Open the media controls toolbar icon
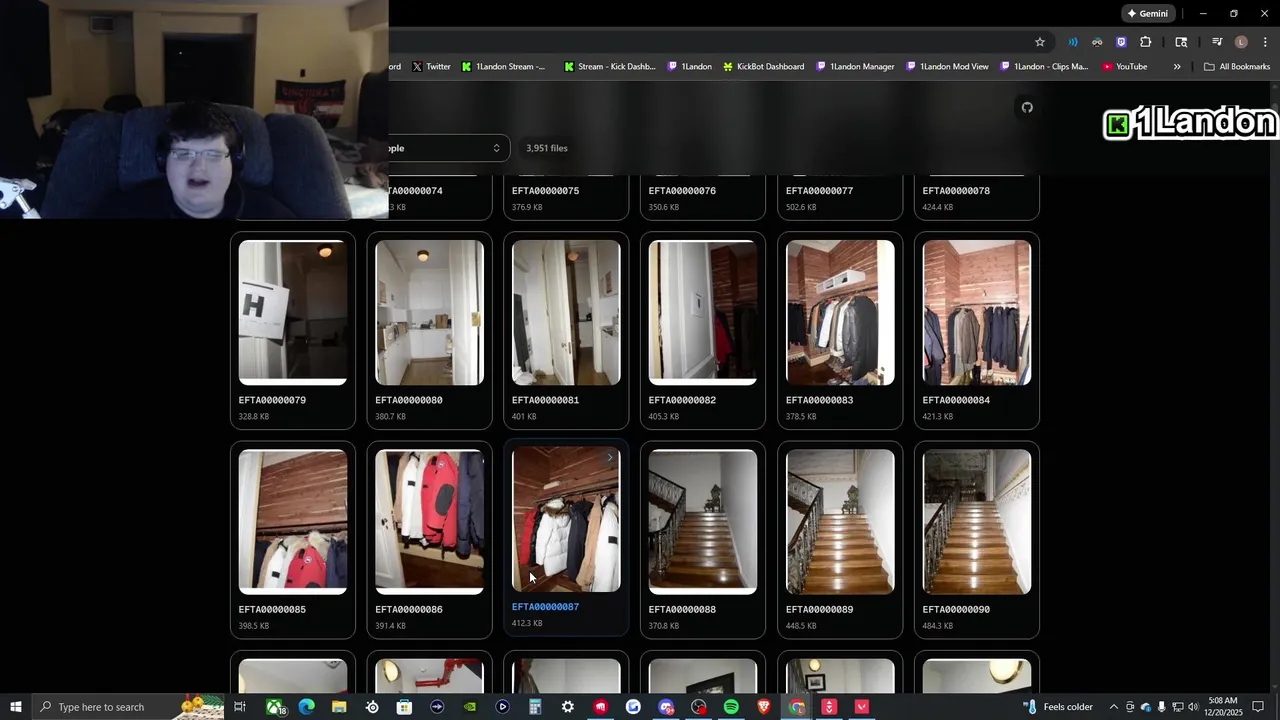Viewport: 1280px width, 720px height. pos(1217,42)
